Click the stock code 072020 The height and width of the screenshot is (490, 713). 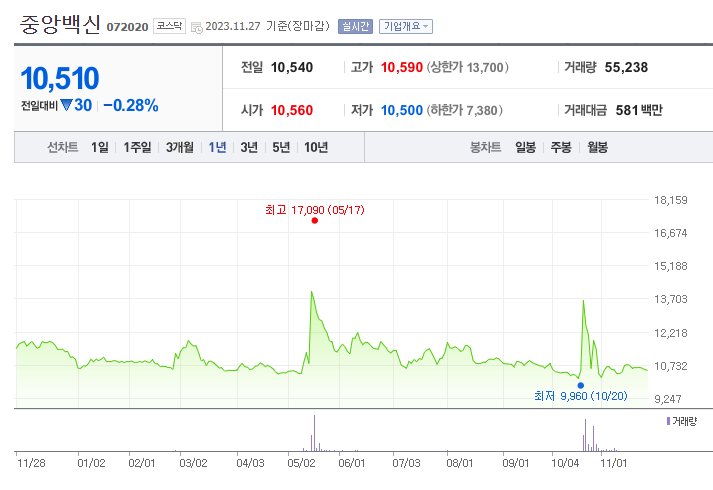coord(127,27)
